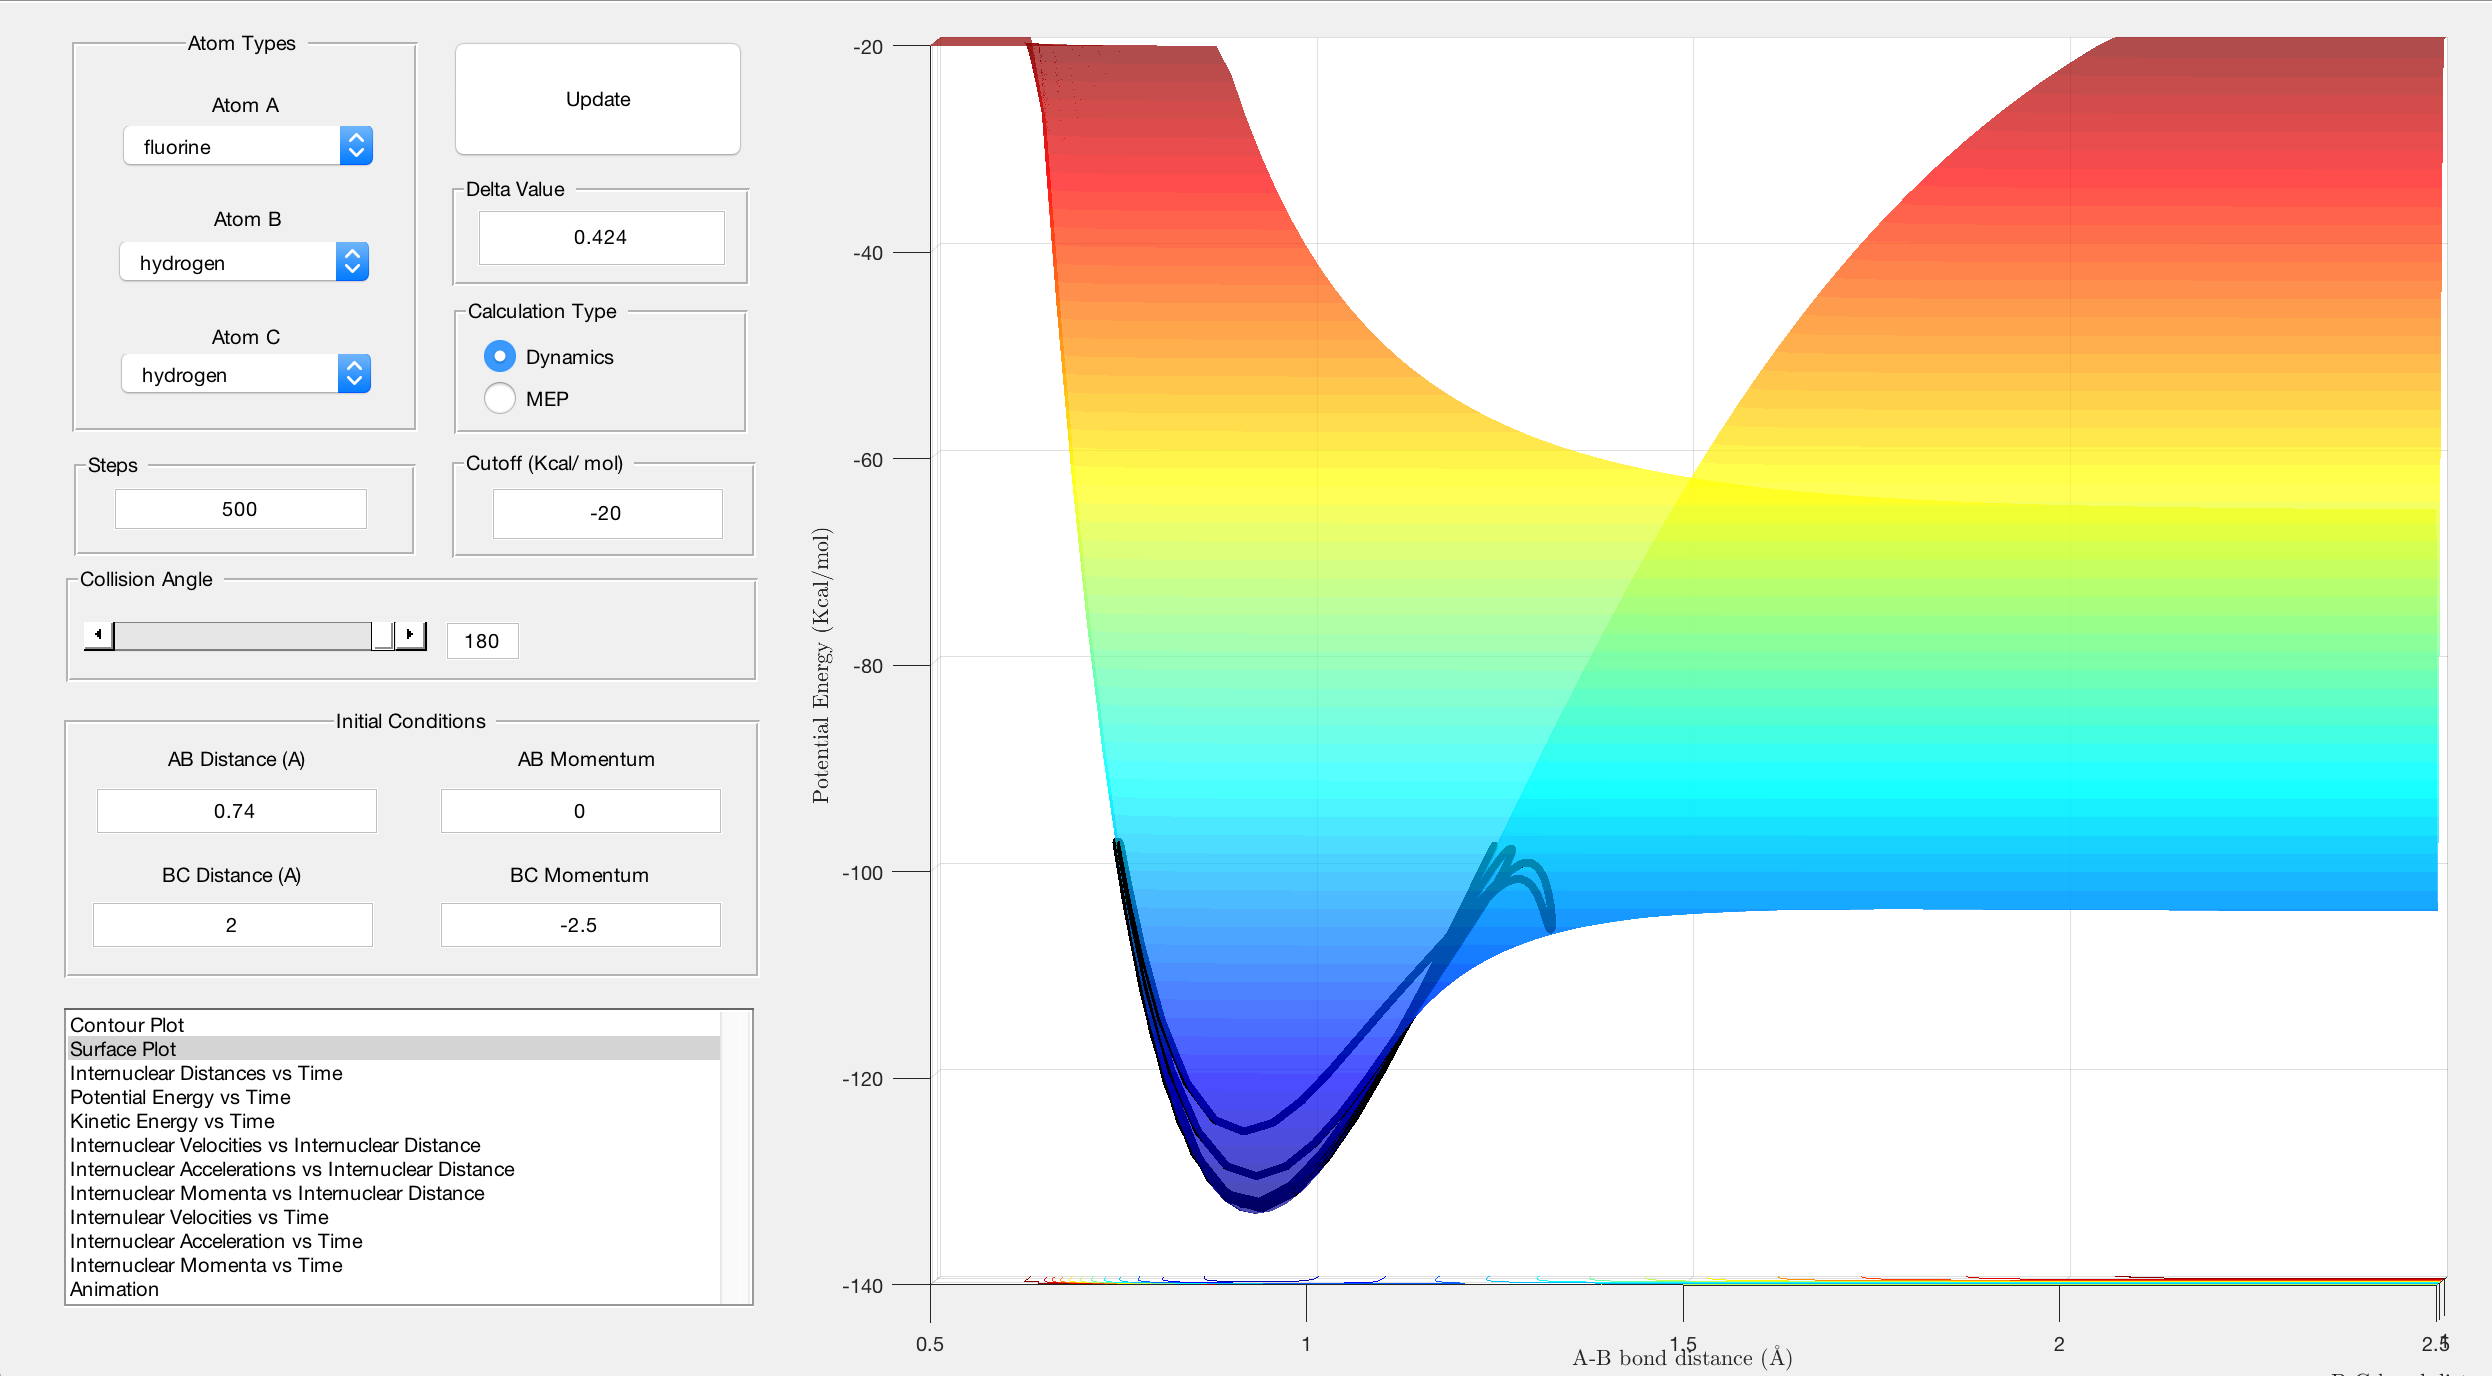Viewport: 2492px width, 1376px height.
Task: Choose Kinetic Energy vs Time plot
Action: pyautogui.click(x=172, y=1120)
